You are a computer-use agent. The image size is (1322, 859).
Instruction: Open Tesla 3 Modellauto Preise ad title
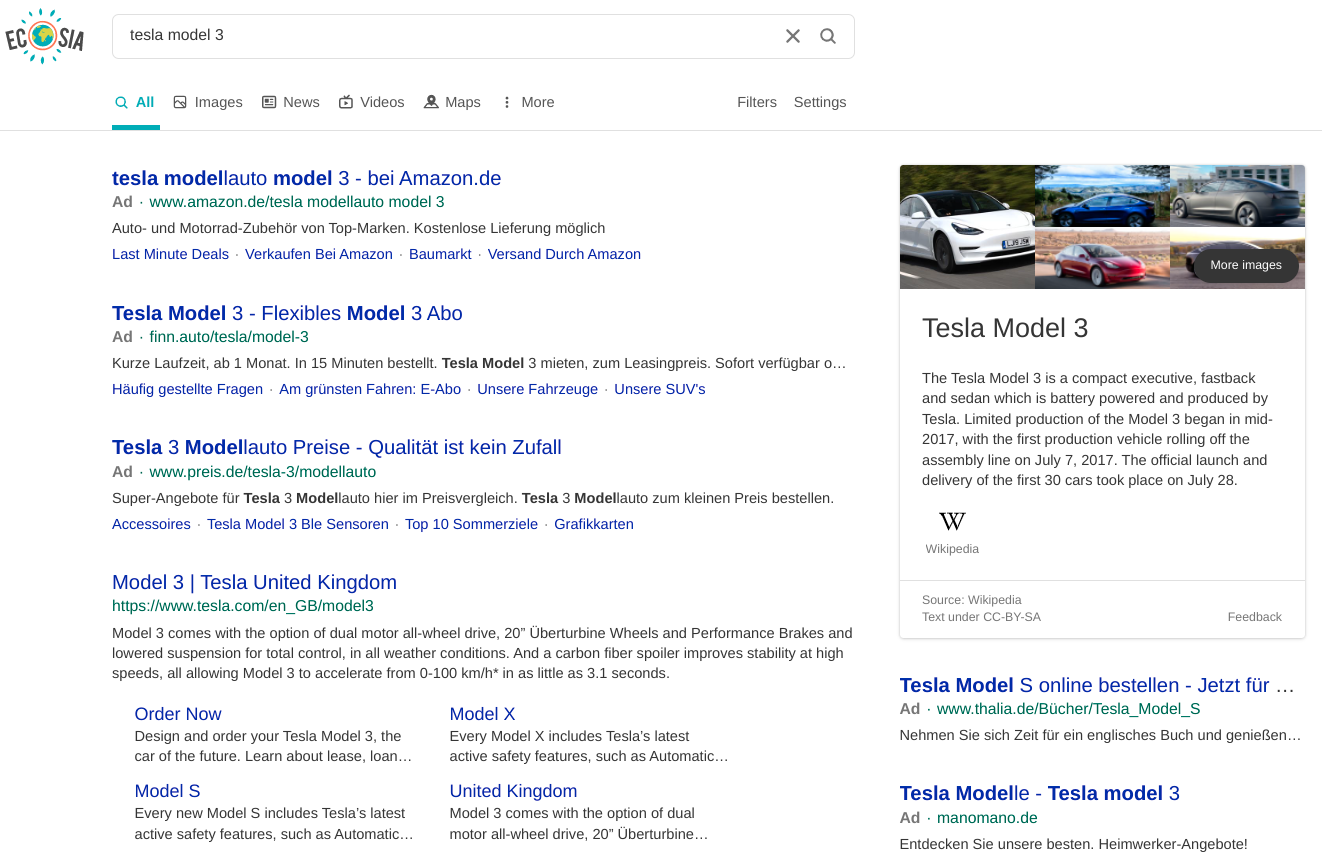337,447
